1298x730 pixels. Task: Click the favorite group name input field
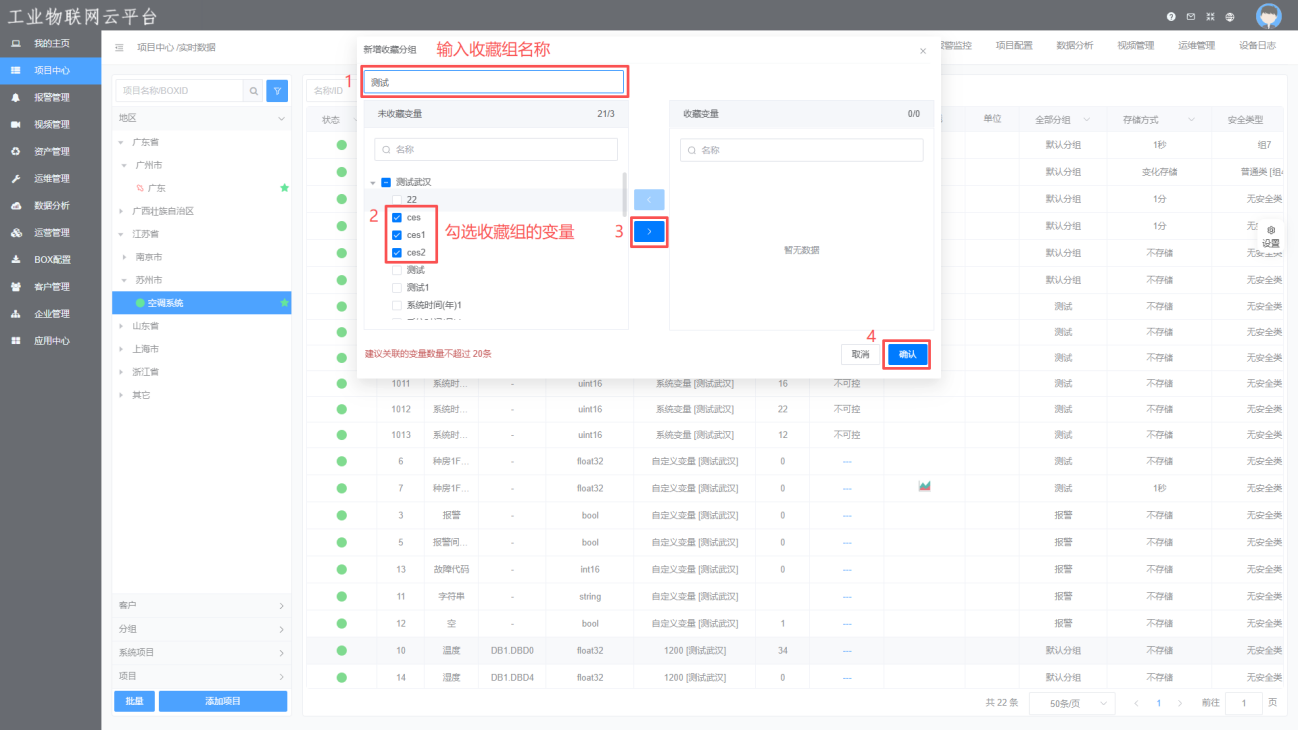tap(495, 82)
